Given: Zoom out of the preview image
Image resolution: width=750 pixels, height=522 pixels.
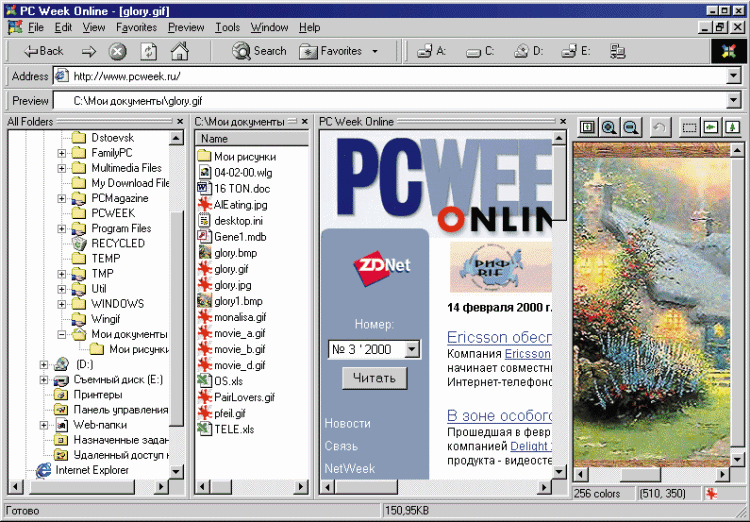Looking at the screenshot, I should 631,127.
